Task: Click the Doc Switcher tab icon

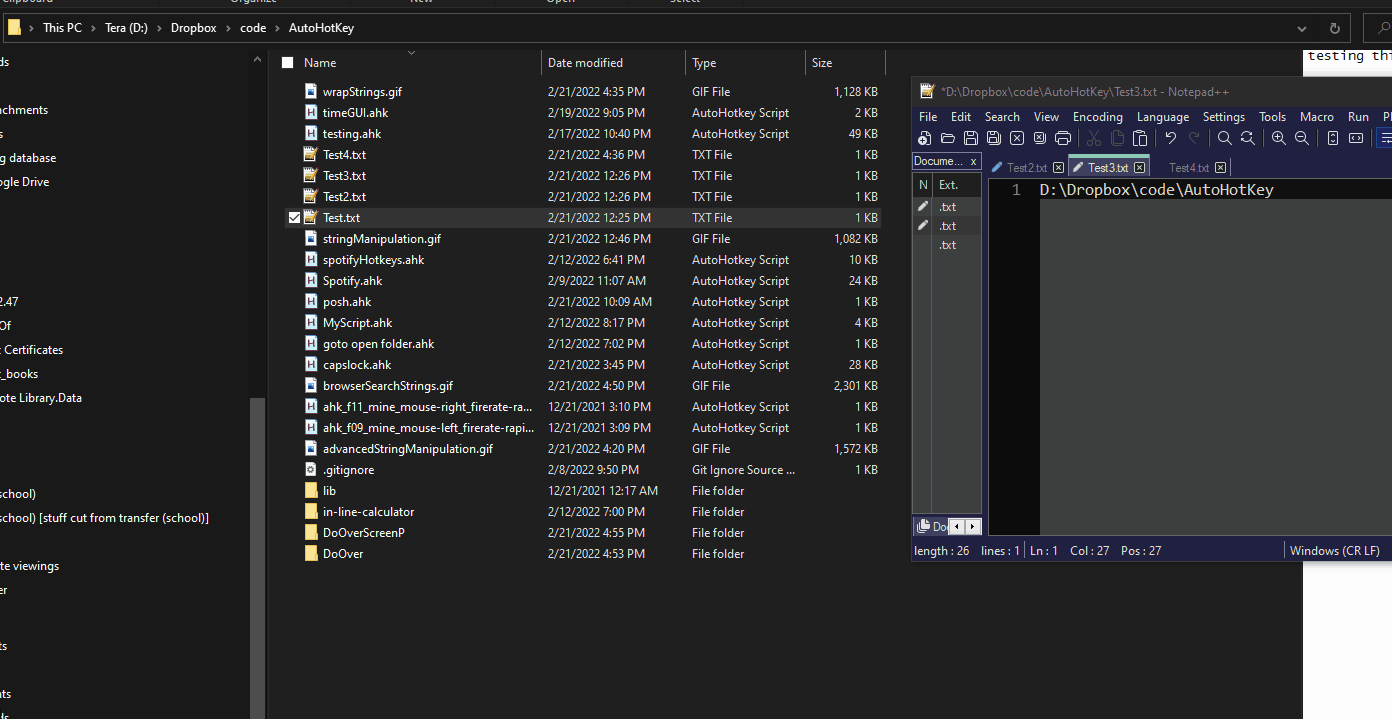Action: coord(924,526)
